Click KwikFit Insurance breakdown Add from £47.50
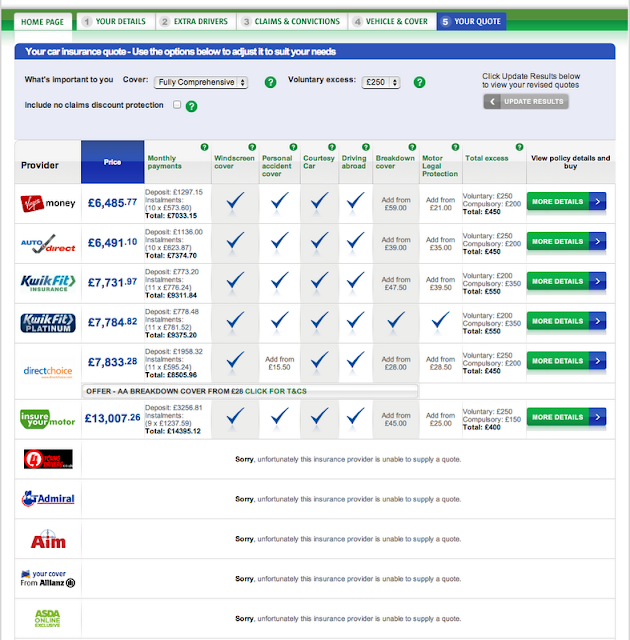The height and width of the screenshot is (640, 630). point(396,284)
